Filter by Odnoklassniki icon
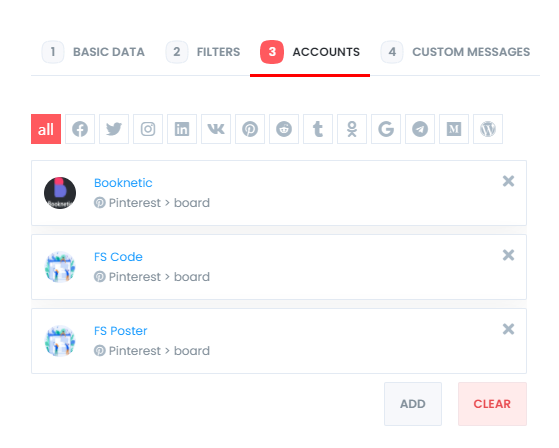 click(x=352, y=129)
